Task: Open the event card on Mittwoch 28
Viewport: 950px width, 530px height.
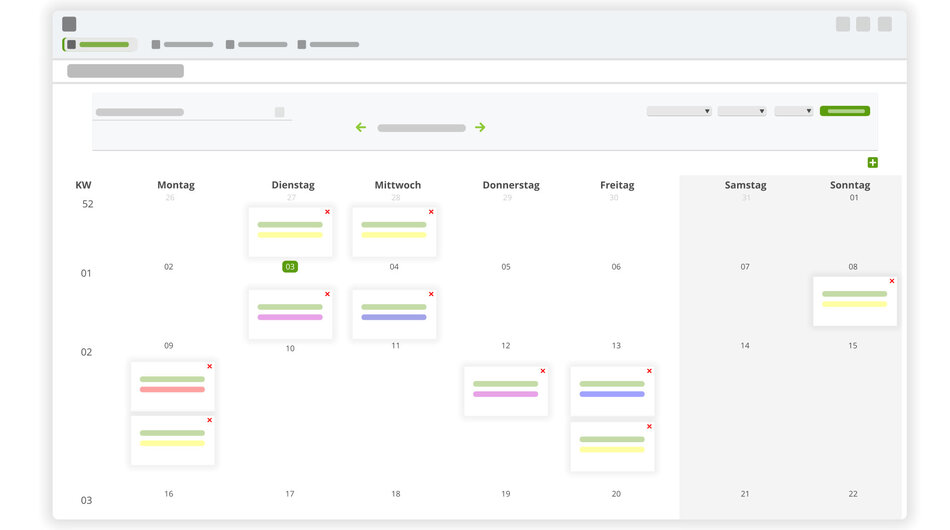Action: coord(394,232)
